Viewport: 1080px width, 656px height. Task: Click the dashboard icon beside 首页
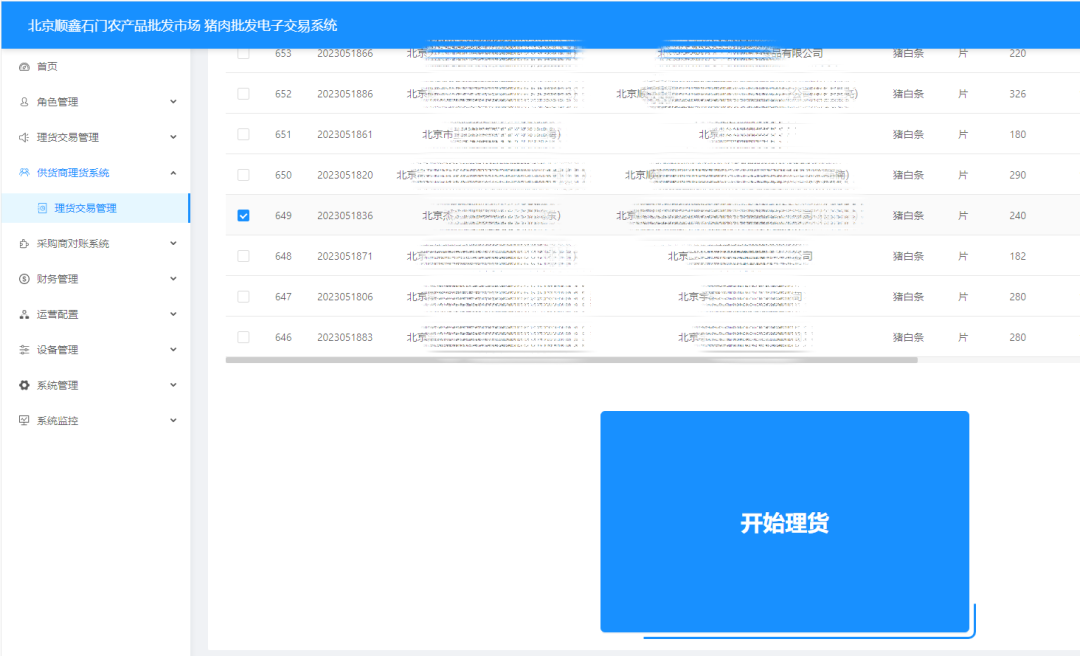pyautogui.click(x=24, y=66)
